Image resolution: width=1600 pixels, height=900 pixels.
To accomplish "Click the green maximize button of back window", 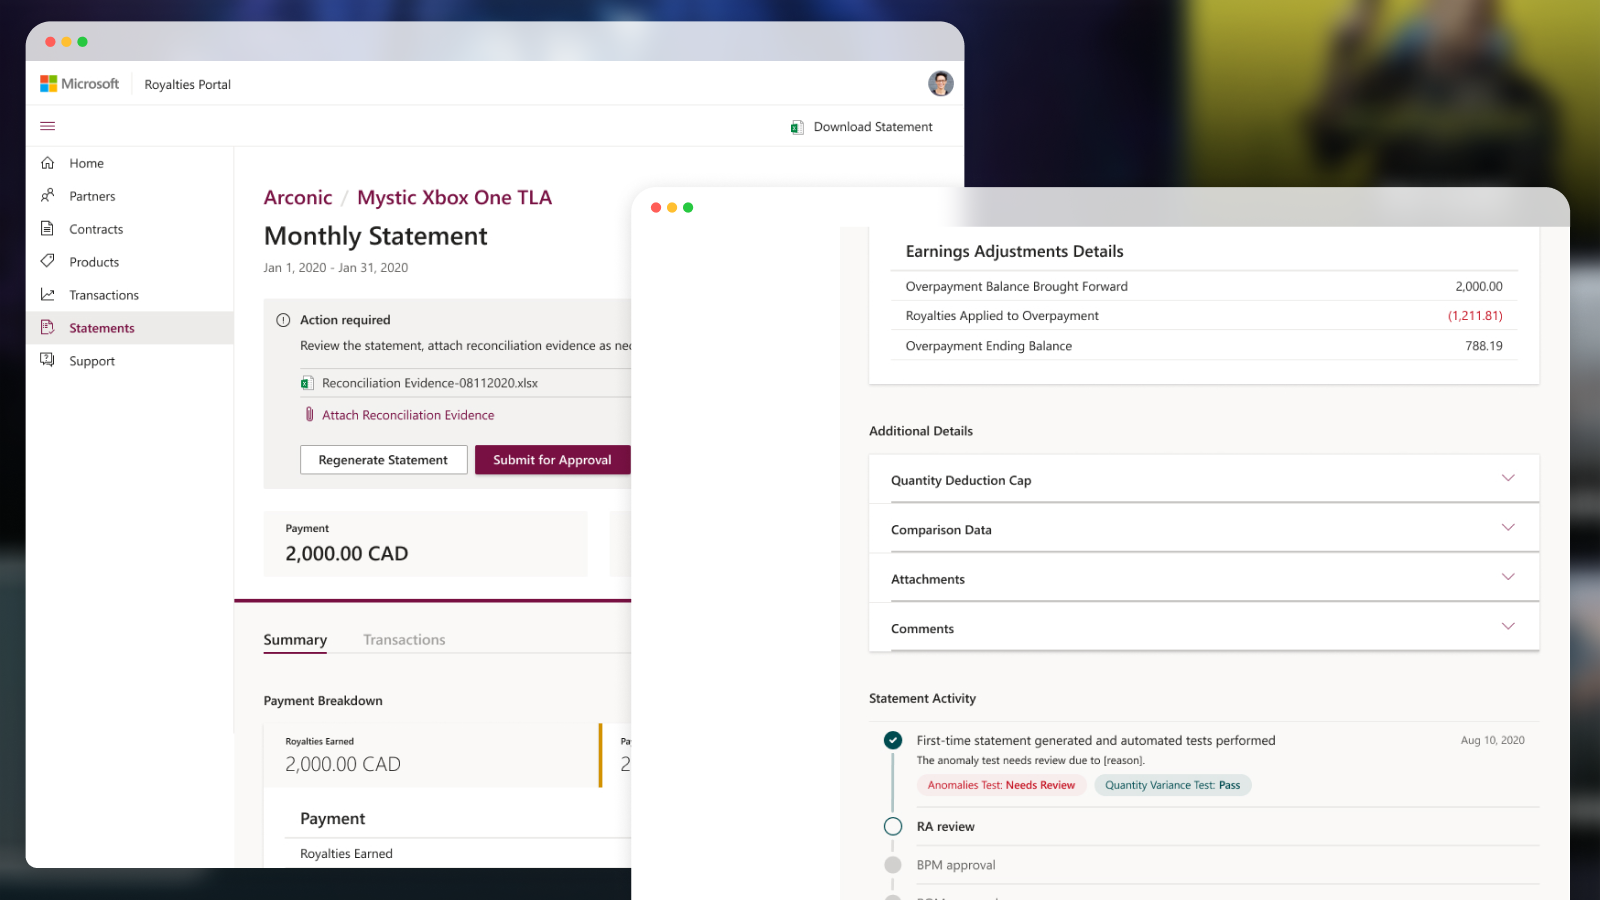I will (x=82, y=42).
